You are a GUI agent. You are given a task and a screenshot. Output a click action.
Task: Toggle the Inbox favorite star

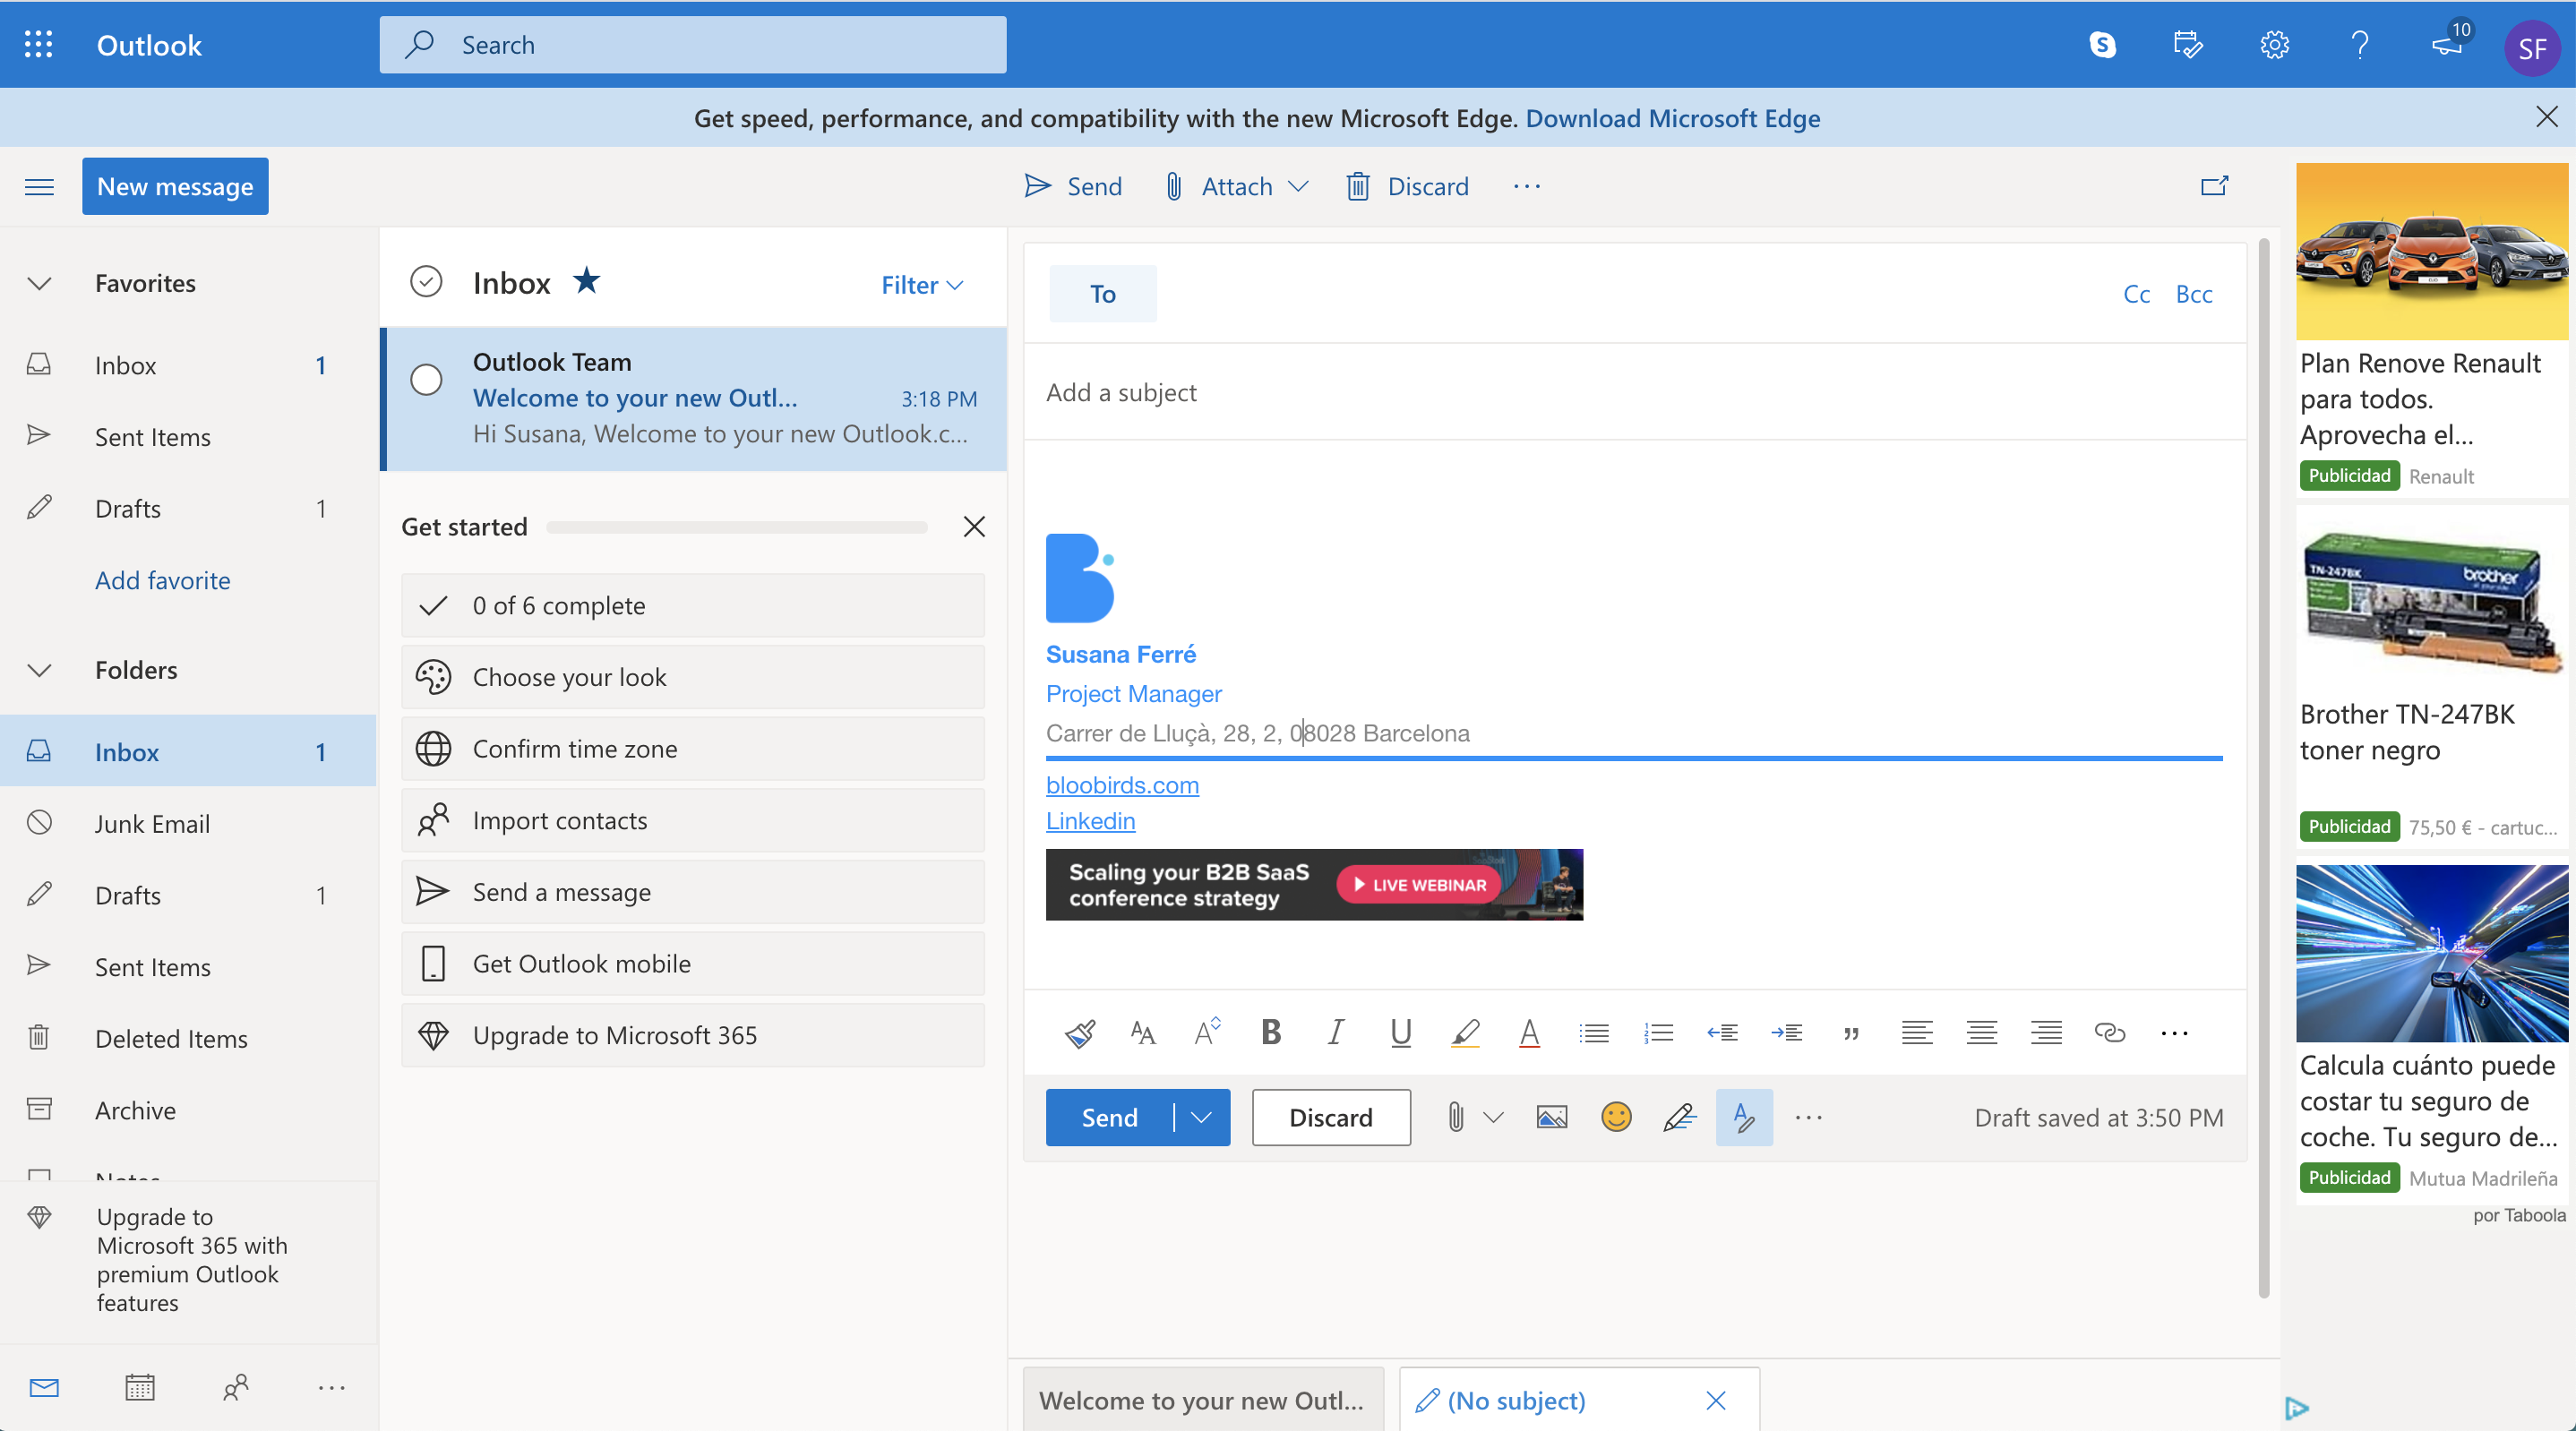tap(587, 281)
